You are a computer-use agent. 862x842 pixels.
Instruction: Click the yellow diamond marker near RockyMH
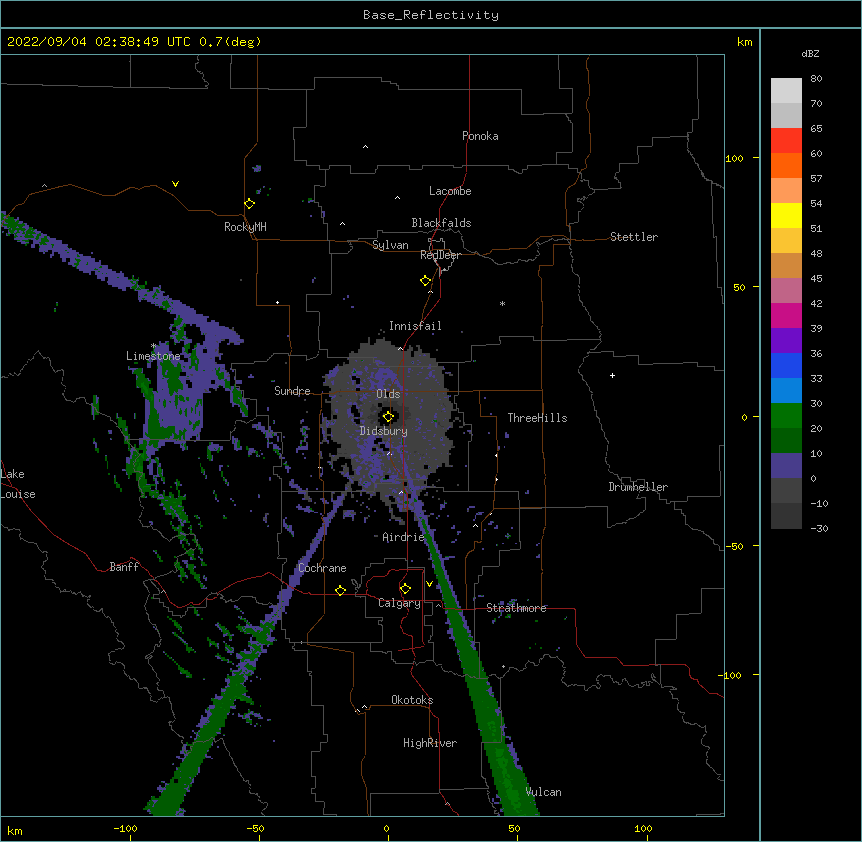(x=249, y=204)
